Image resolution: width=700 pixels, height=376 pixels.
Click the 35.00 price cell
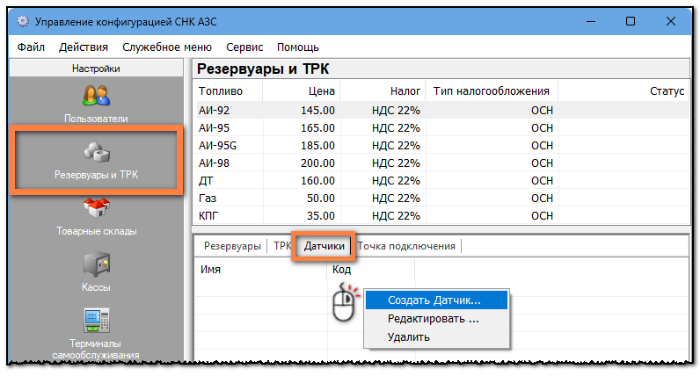click(321, 216)
